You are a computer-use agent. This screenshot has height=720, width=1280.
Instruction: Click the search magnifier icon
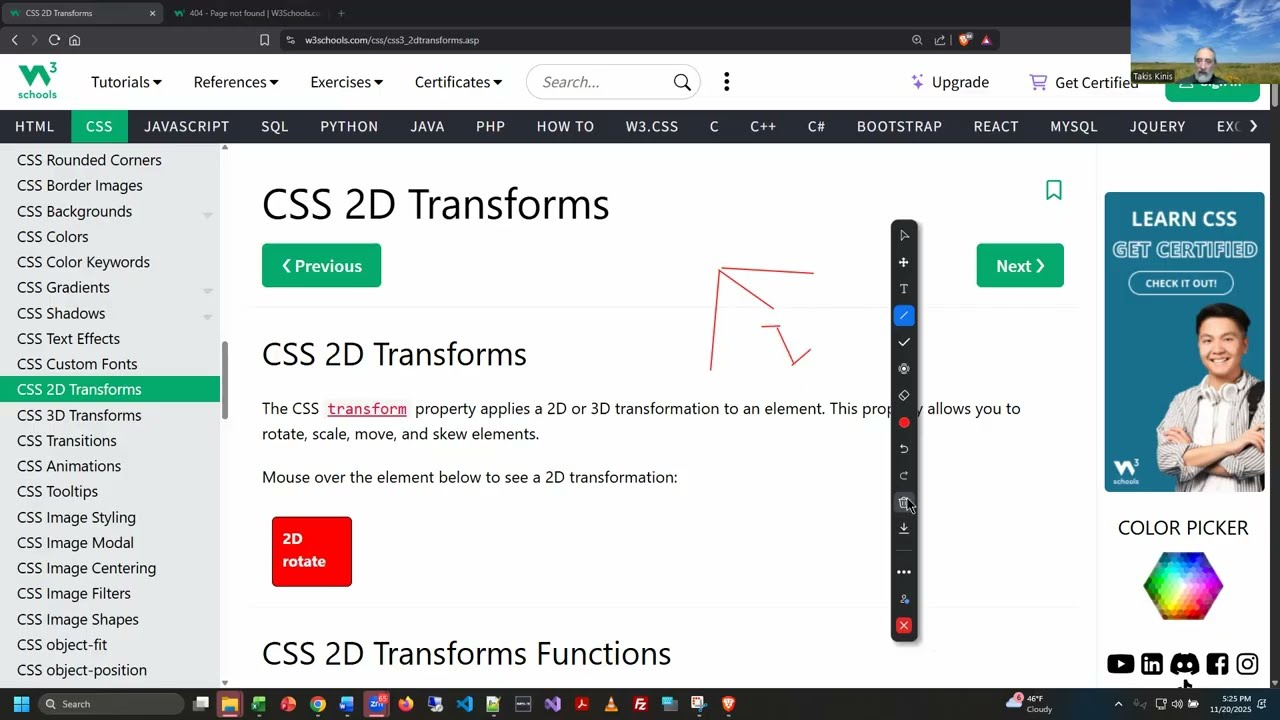click(682, 82)
